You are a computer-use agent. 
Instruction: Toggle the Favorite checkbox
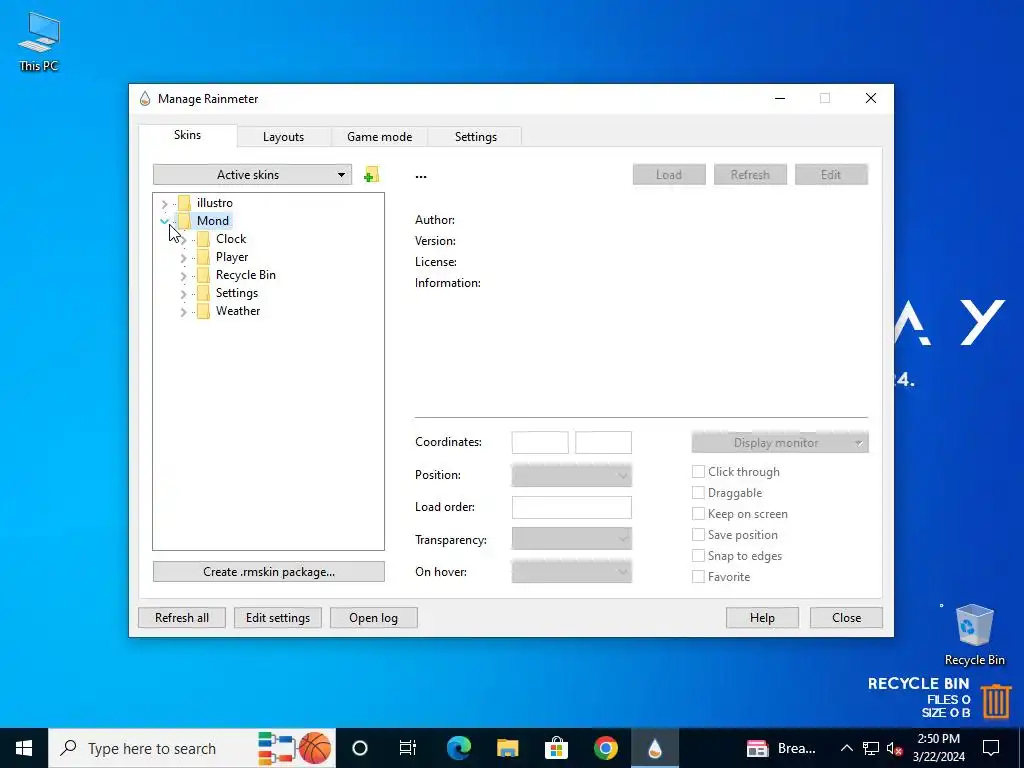pyautogui.click(x=698, y=577)
